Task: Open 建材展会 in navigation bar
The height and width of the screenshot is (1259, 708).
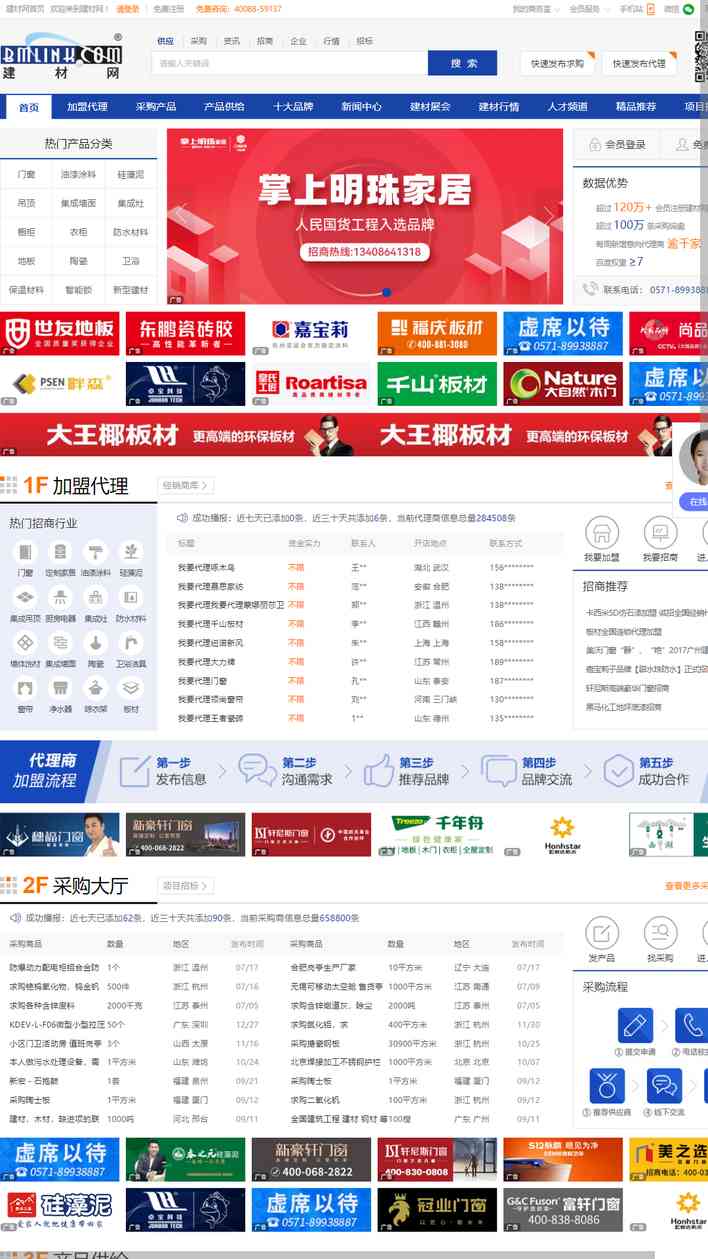Action: tap(430, 107)
